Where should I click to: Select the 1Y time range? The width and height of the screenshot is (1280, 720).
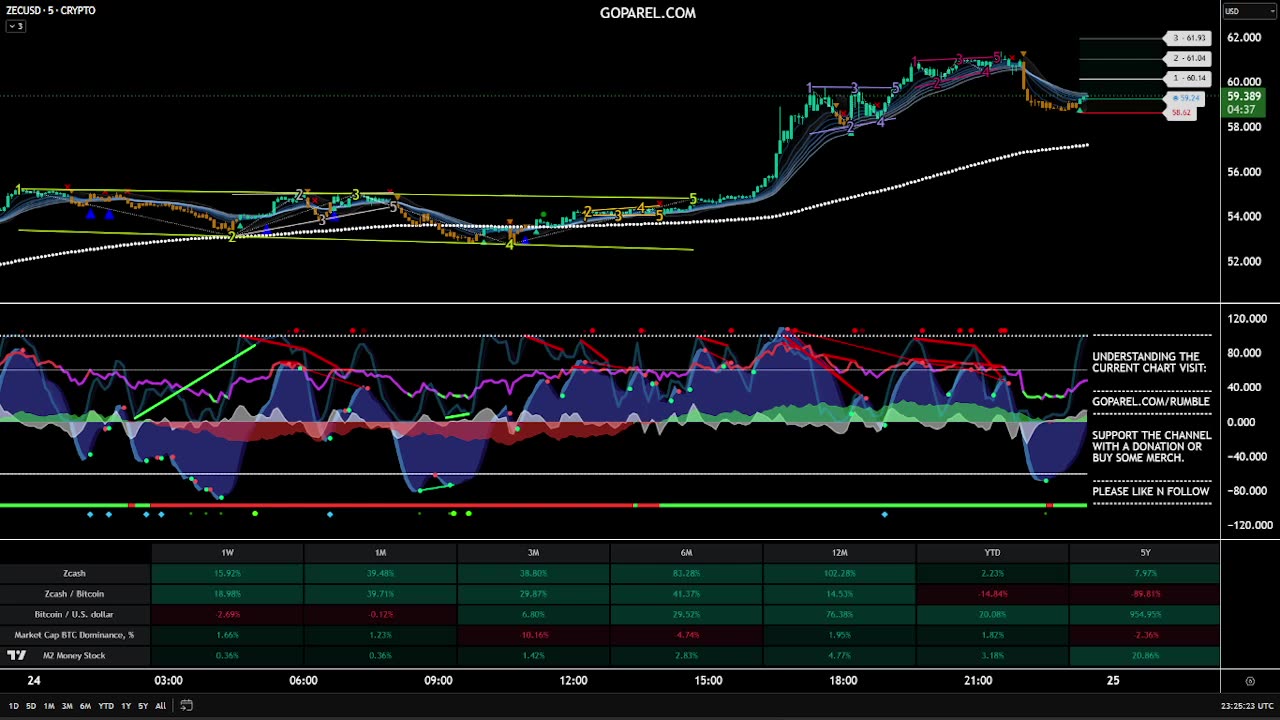[126, 706]
